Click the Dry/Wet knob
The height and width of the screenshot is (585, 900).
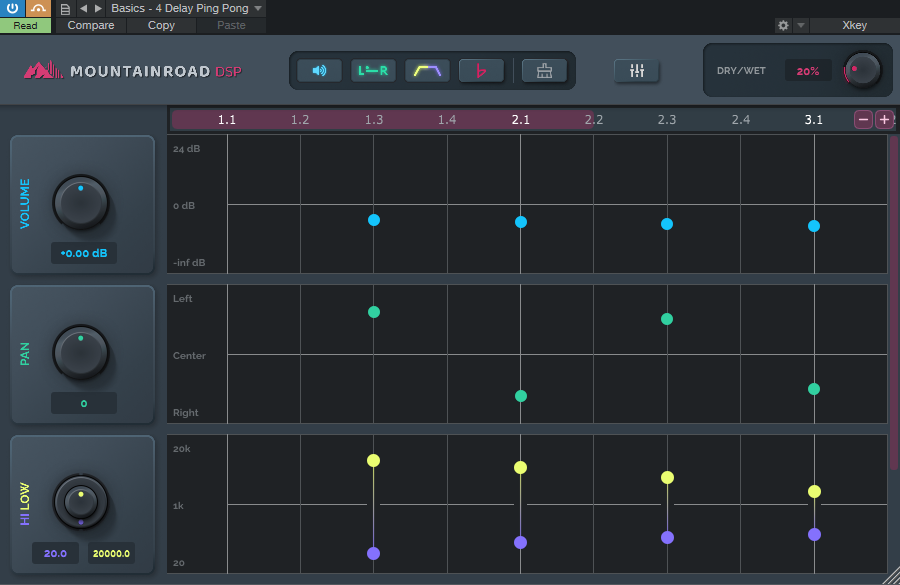(862, 70)
